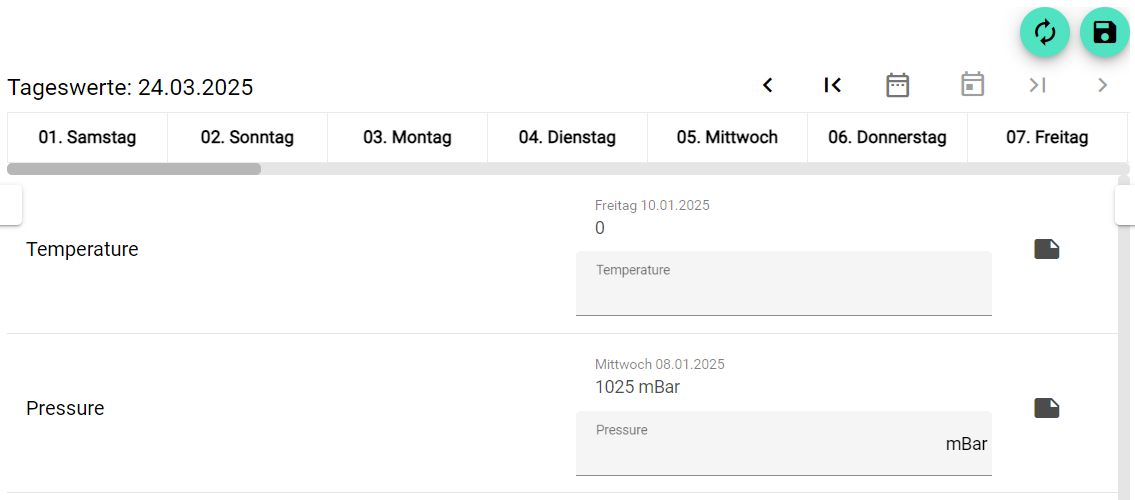Click the Temperature input field
1135x500 pixels.
point(783,292)
